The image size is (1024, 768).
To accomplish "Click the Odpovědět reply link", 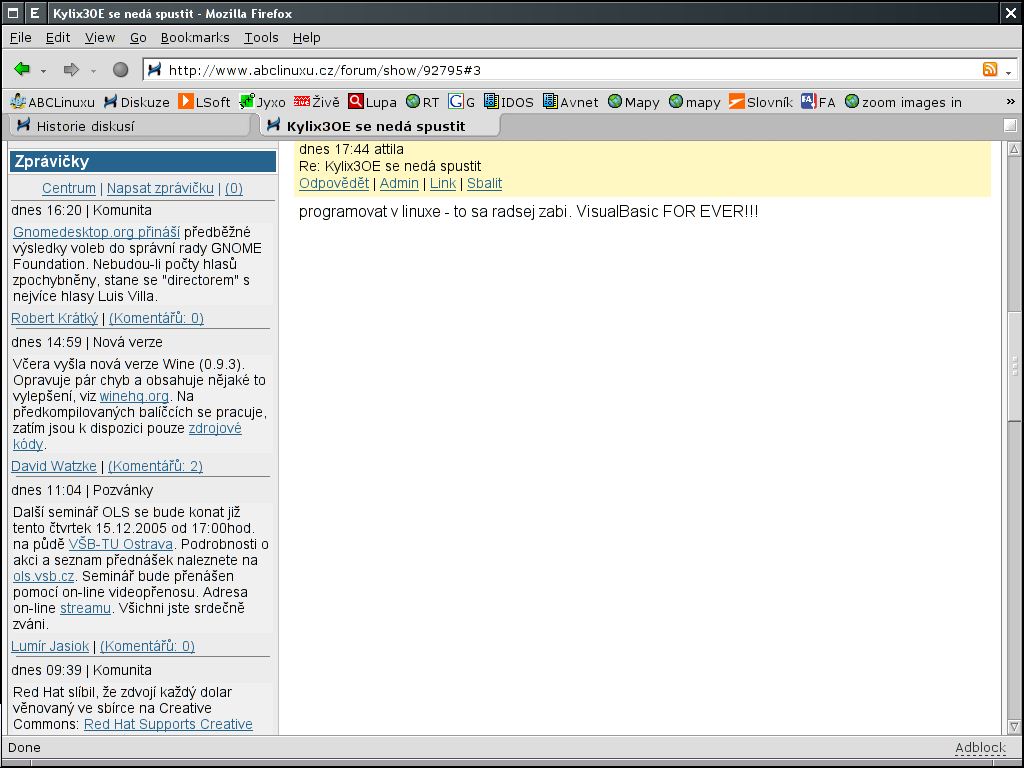I will point(334,184).
